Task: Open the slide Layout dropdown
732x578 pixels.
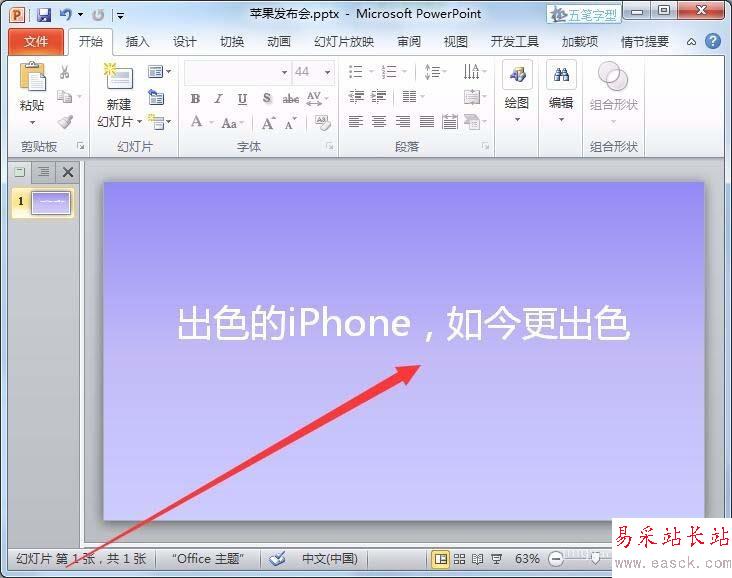Action: (x=160, y=71)
